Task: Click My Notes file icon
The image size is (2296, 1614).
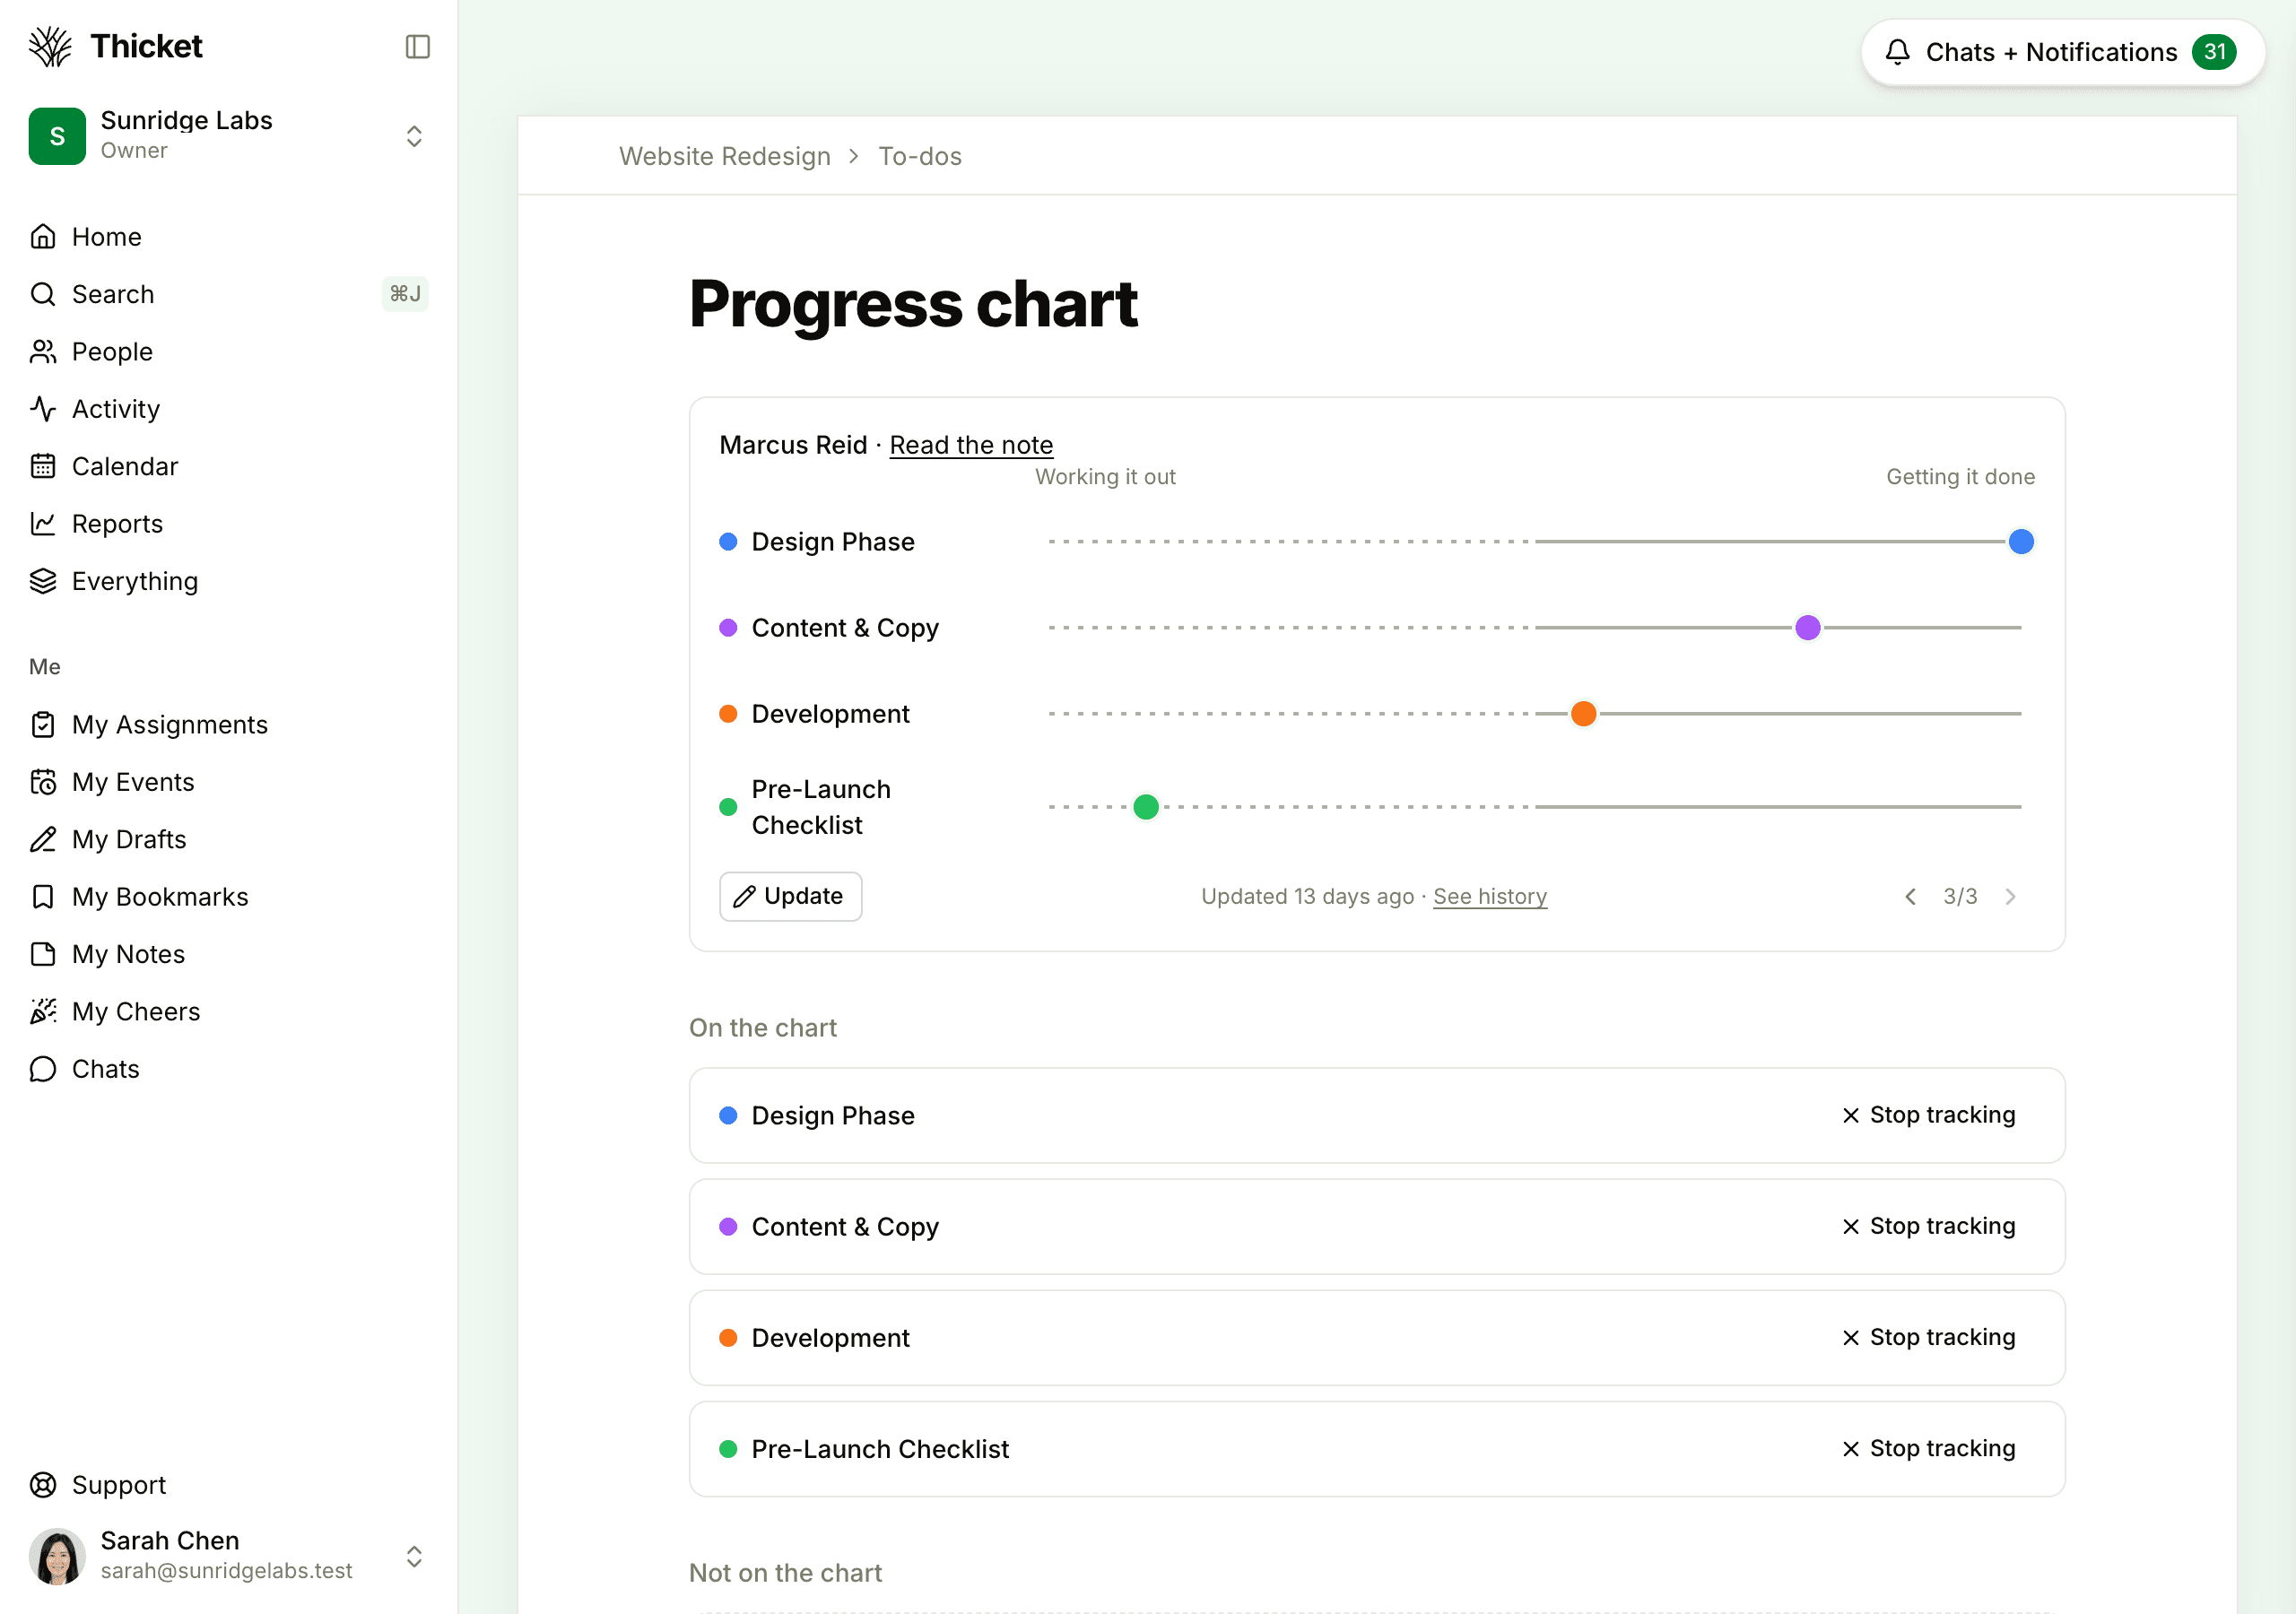Action: coord(43,954)
